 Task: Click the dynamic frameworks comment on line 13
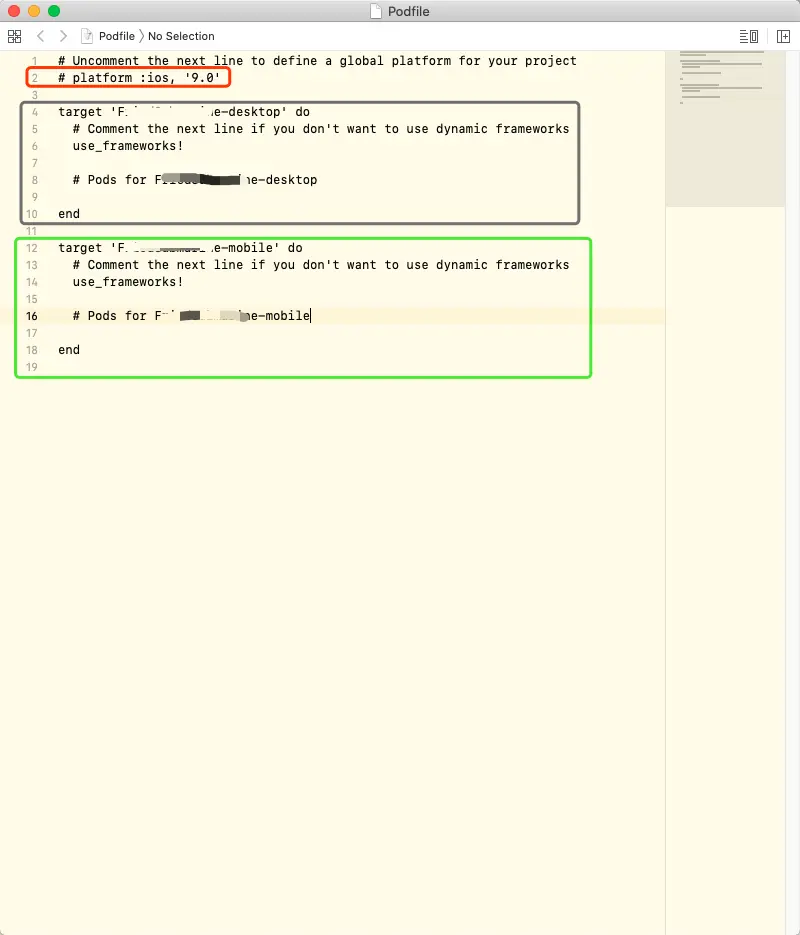[321, 265]
